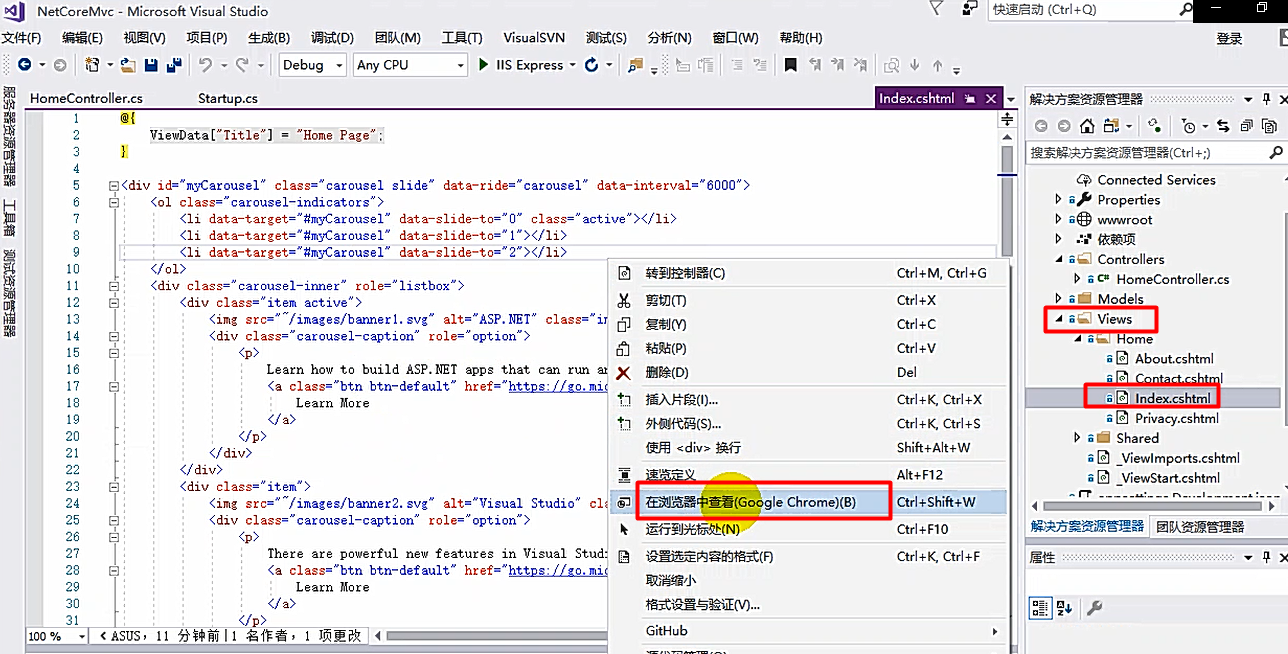Open the Any CPU platform dropdown
1288x654 pixels.
coord(410,65)
